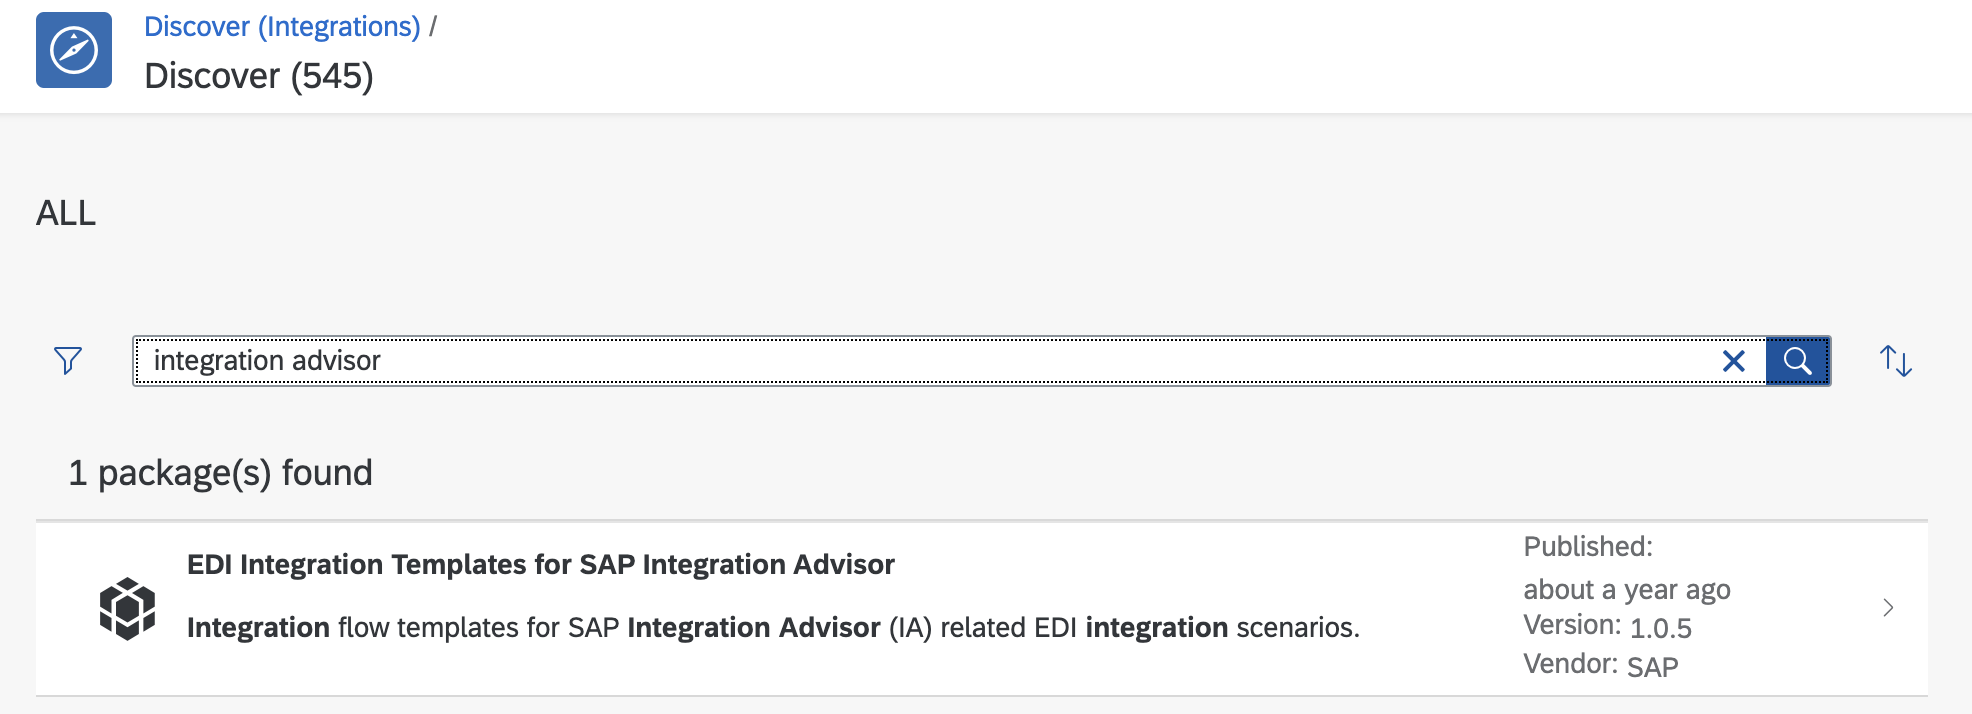The image size is (1972, 714).
Task: Go to Discover (Integrations) breadcrumb
Action: 282,27
